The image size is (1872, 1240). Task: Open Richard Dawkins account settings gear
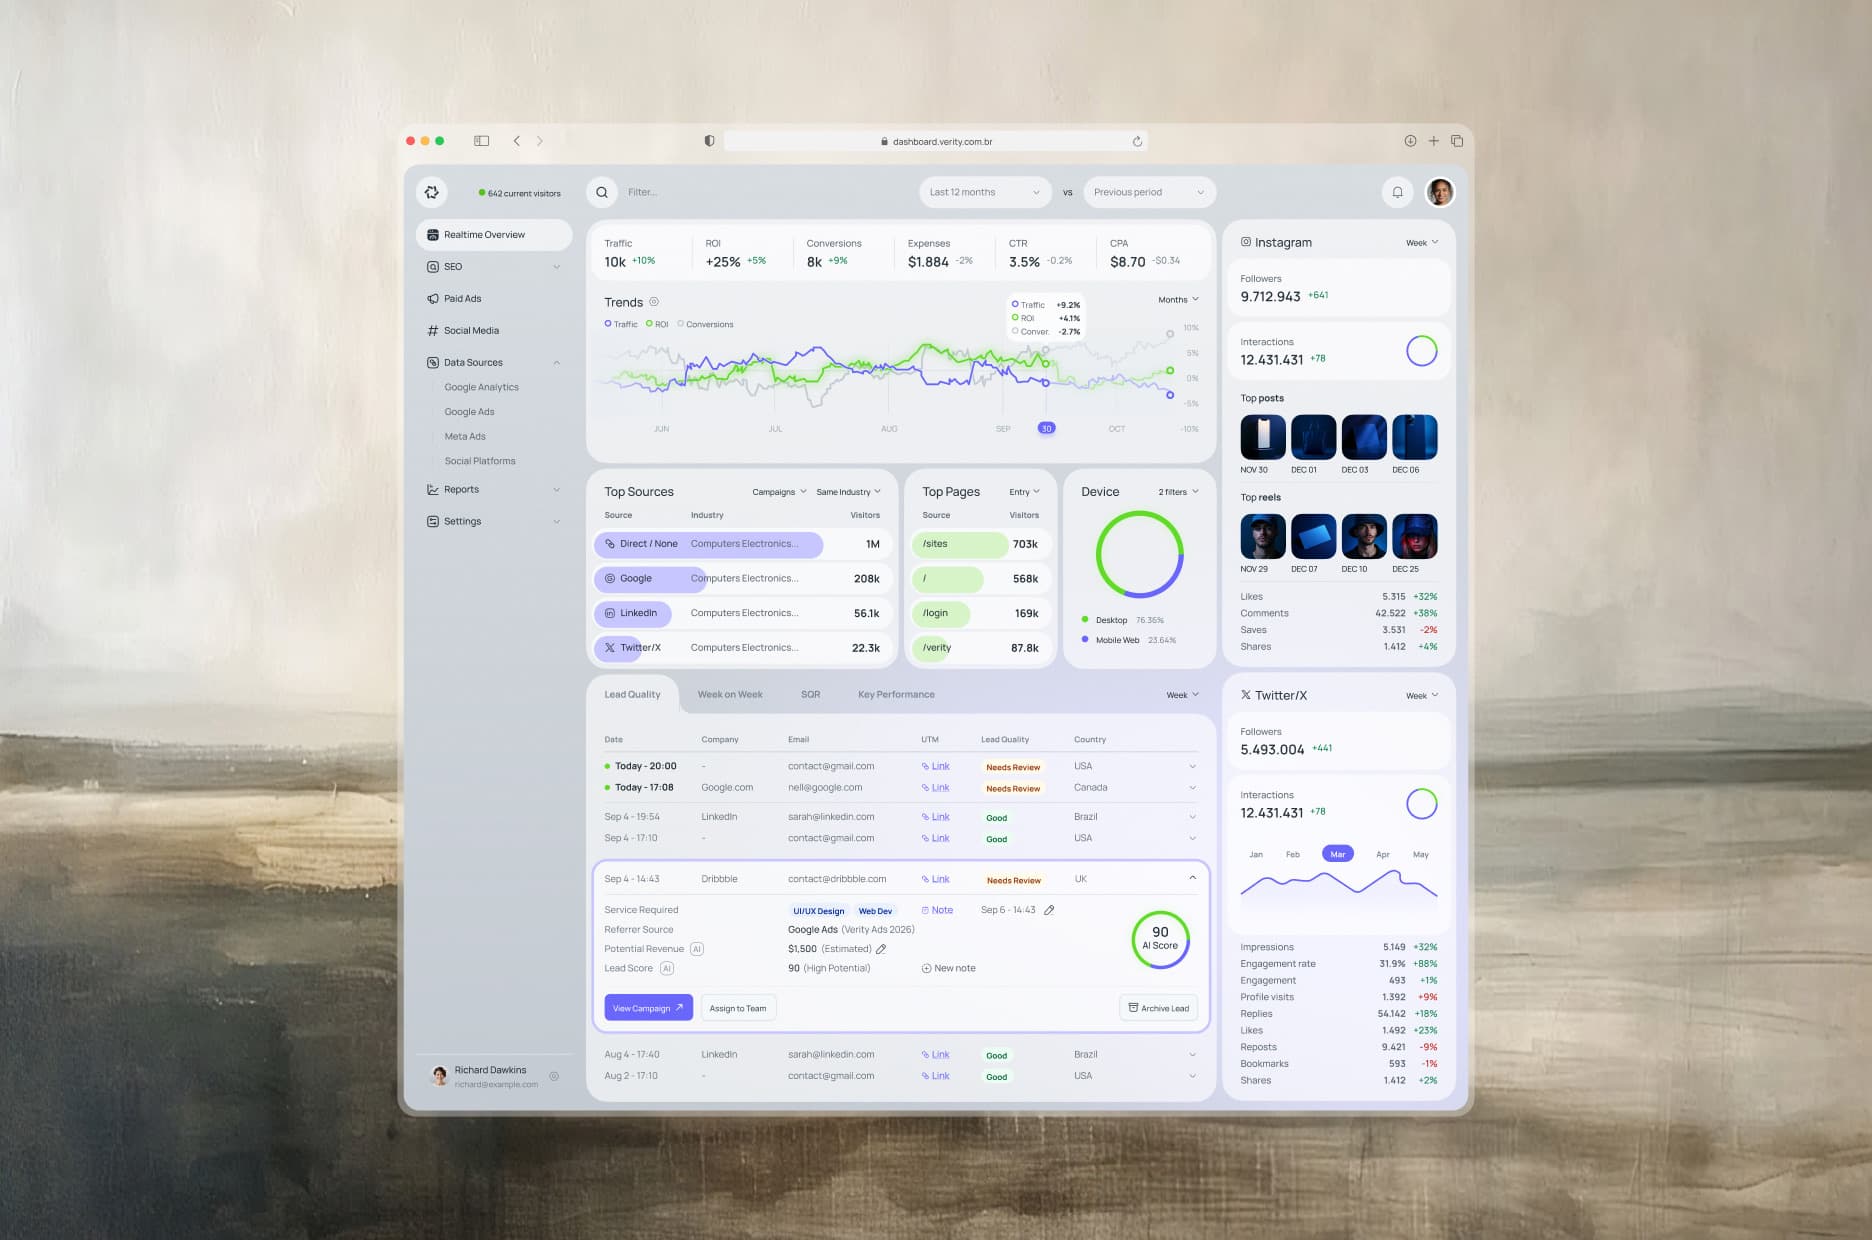(x=554, y=1076)
